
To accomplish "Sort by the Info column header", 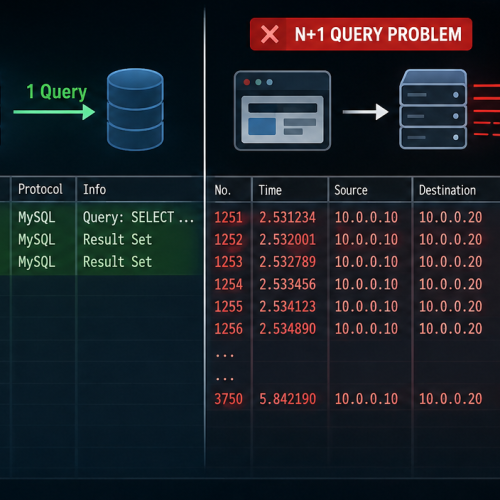I will coord(95,189).
